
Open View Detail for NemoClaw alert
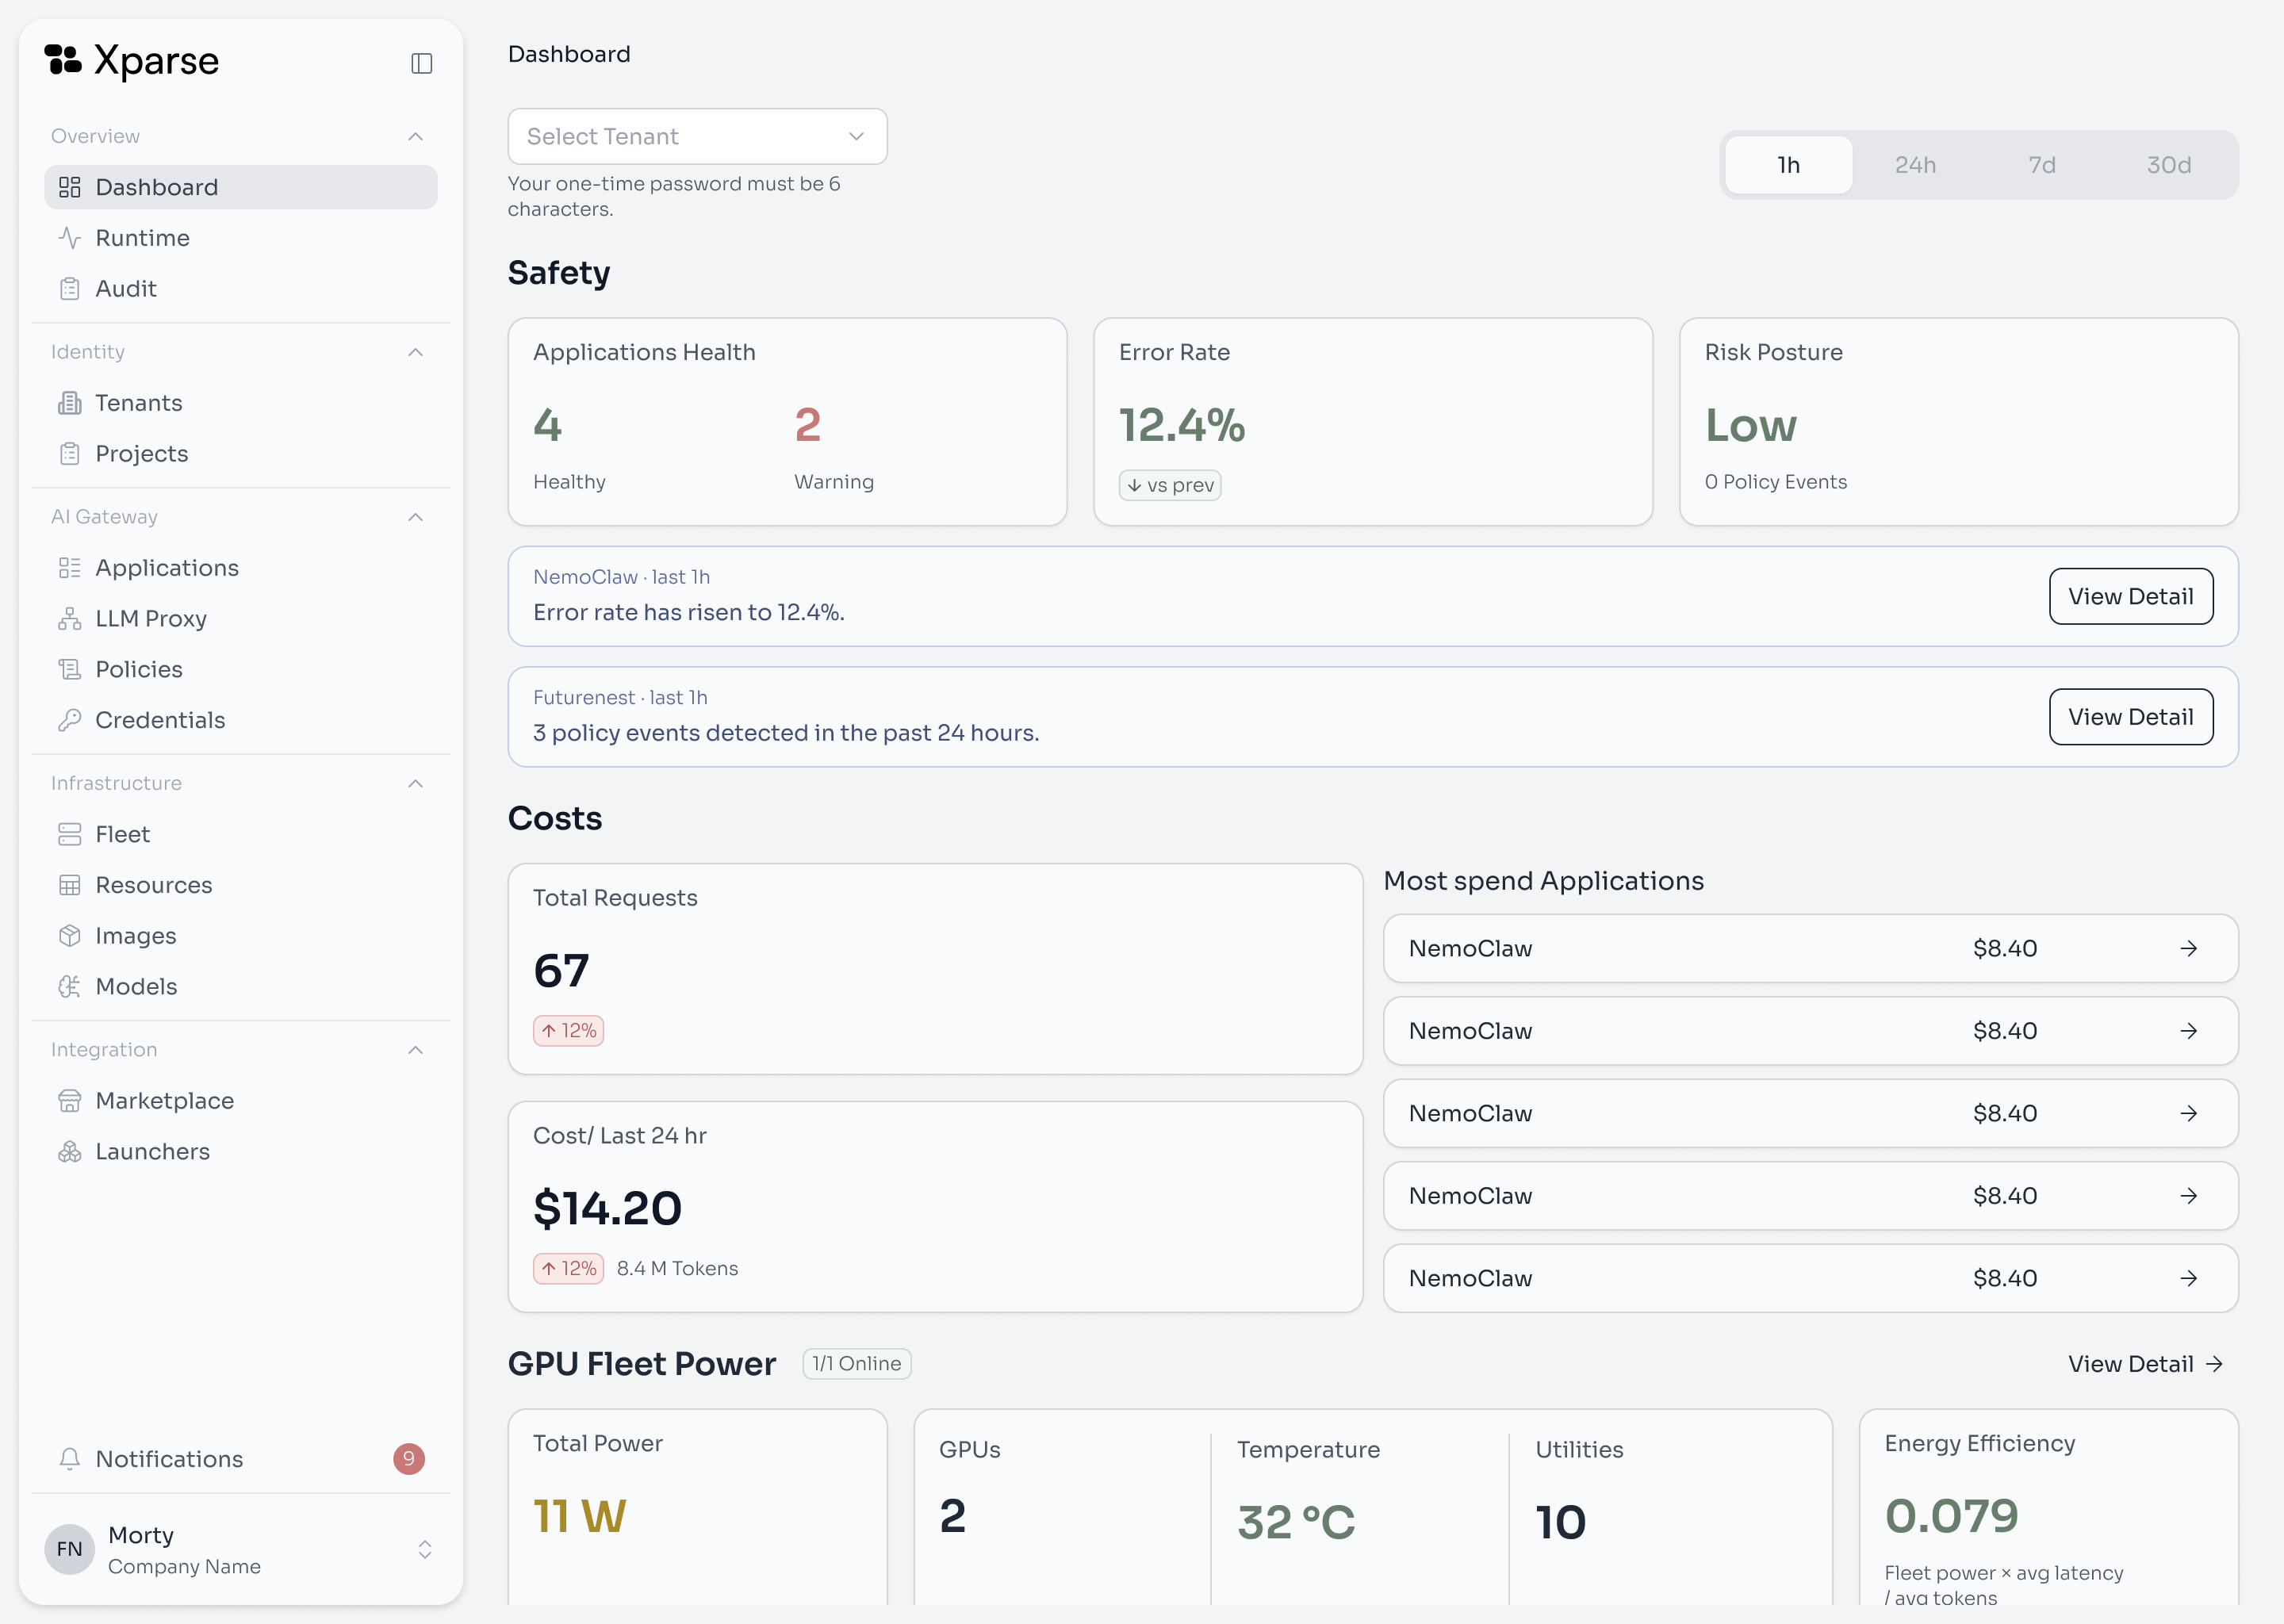2130,596
